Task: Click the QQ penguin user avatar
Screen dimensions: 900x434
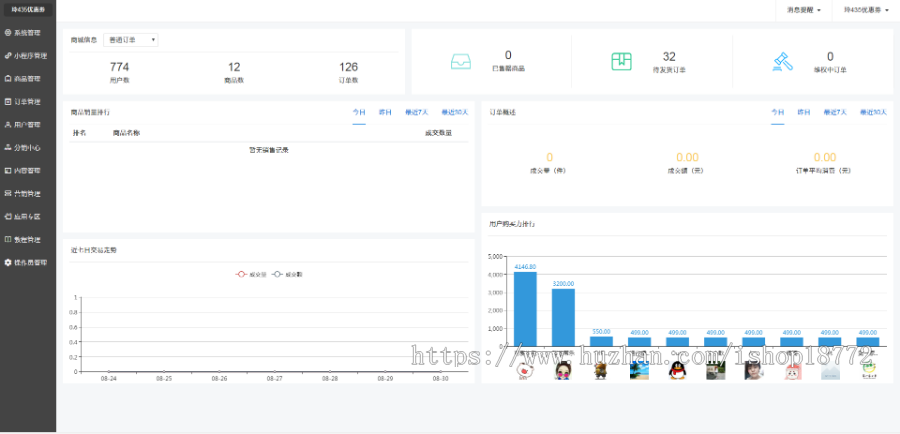Action: click(x=677, y=370)
